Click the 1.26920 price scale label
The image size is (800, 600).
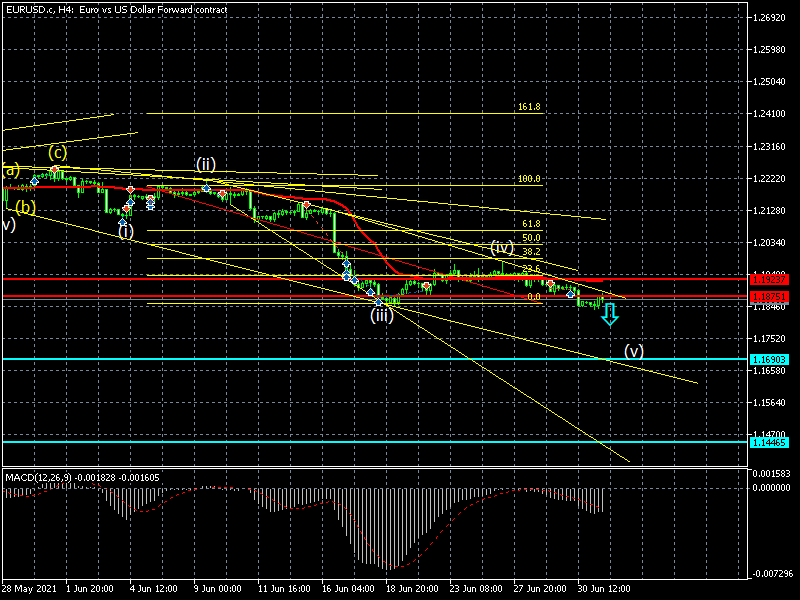click(773, 18)
